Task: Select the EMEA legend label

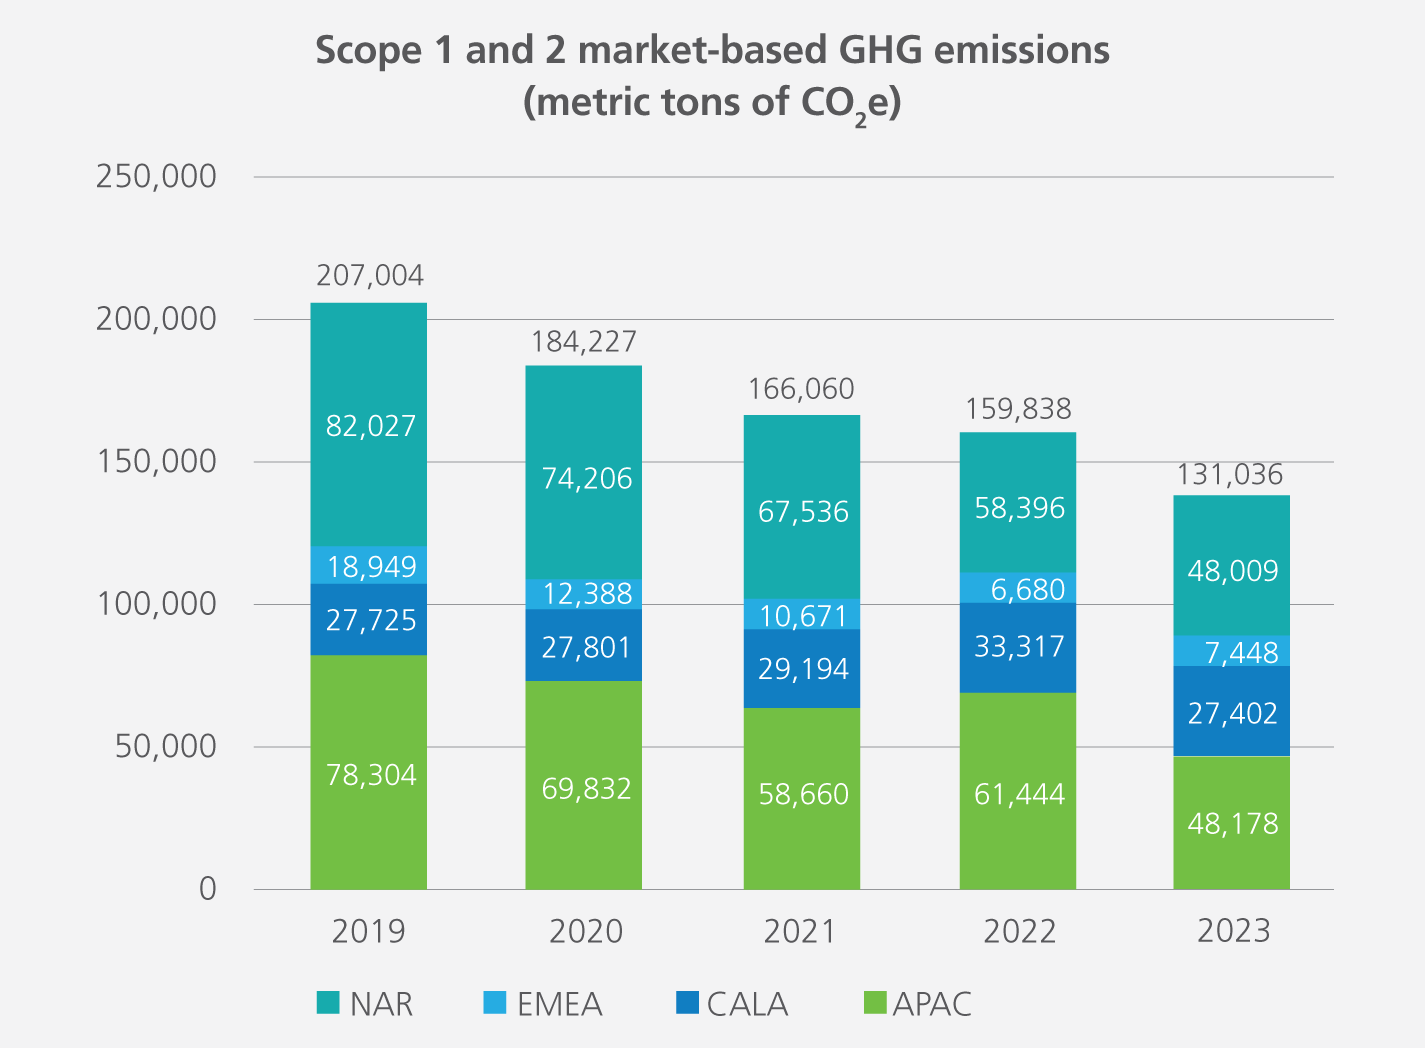Action: 559,1004
